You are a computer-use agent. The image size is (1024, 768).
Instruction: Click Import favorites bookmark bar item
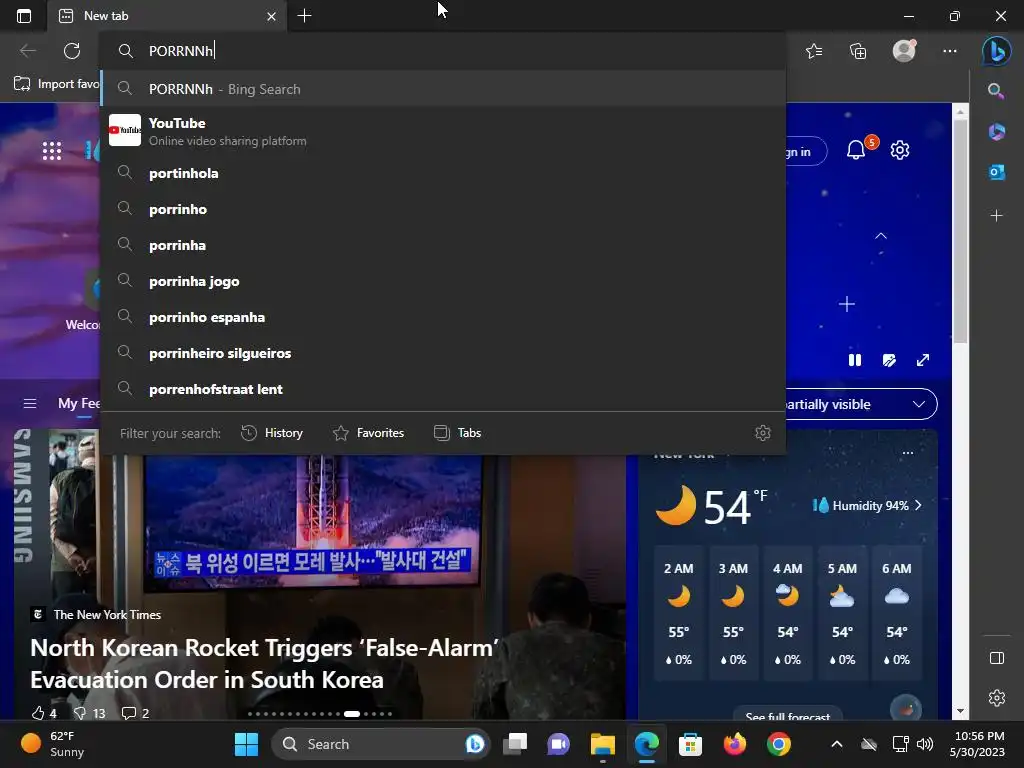(x=57, y=84)
